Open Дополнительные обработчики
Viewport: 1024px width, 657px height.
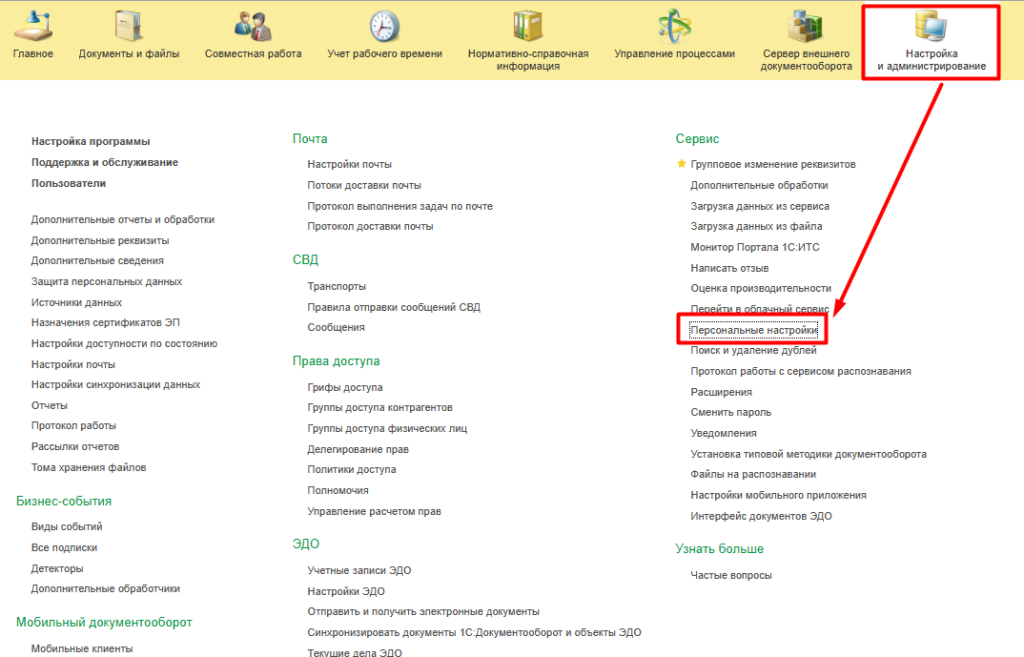105,588
